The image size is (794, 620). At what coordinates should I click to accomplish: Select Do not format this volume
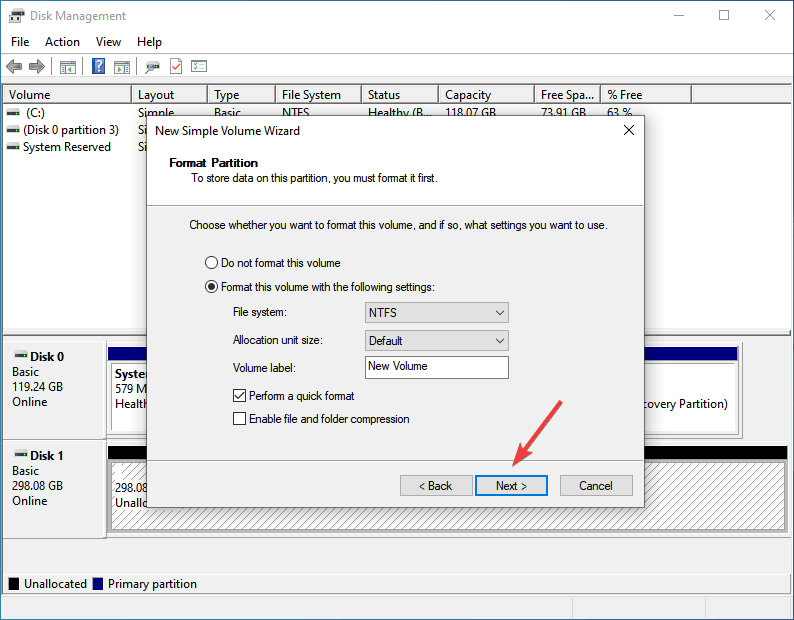click(211, 262)
